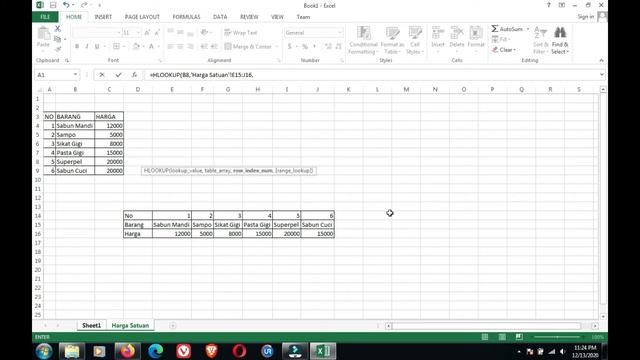This screenshot has height=360, width=640.
Task: Click the Copy icon
Action: point(58,39)
